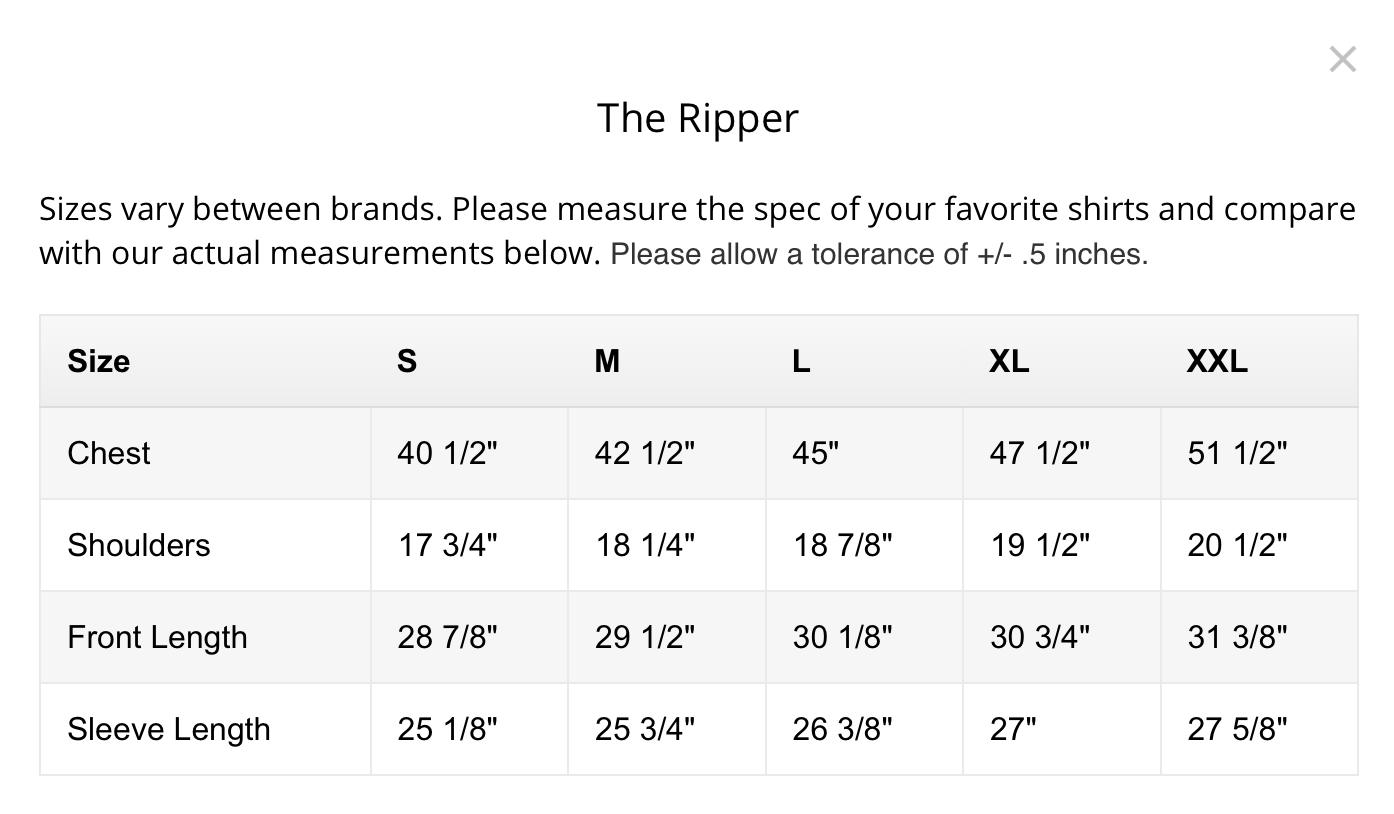Select the XXL size column header
This screenshot has height=814, width=1394.
1217,361
